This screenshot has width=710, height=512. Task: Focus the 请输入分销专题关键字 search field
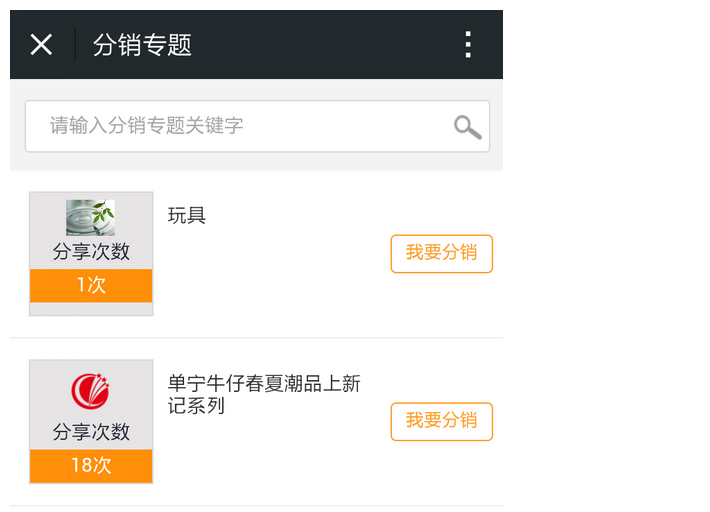pos(240,126)
